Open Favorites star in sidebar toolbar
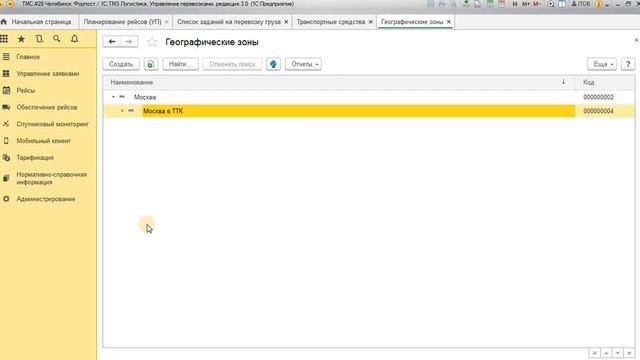This screenshot has height=360, width=640. pos(21,39)
